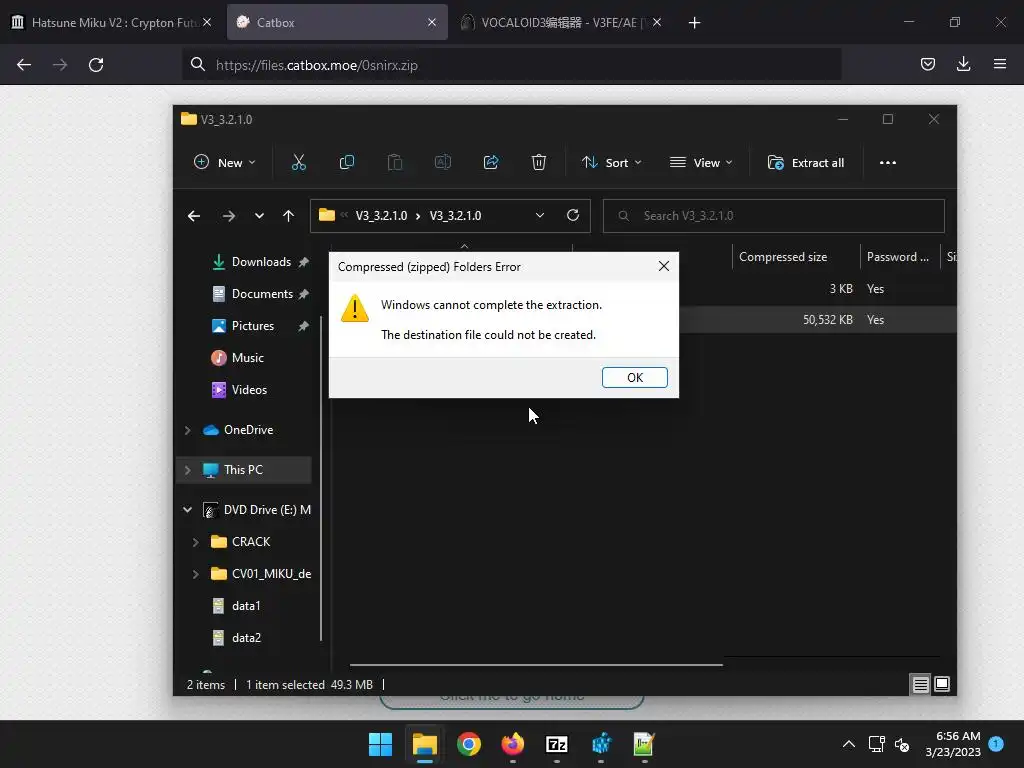Expand the OneDrive tree node
The image size is (1024, 768).
click(x=187, y=430)
